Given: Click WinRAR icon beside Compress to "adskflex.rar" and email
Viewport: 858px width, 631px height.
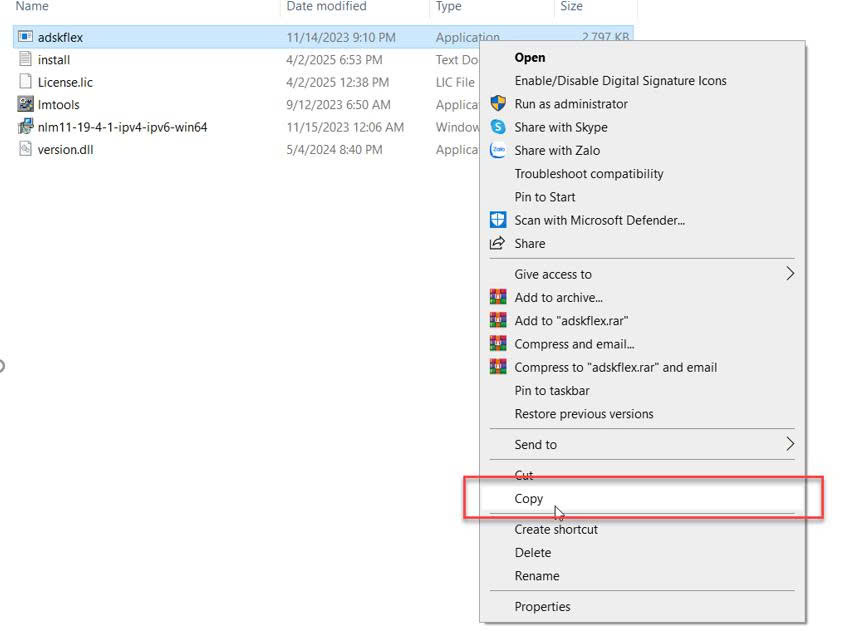Looking at the screenshot, I should pos(498,367).
